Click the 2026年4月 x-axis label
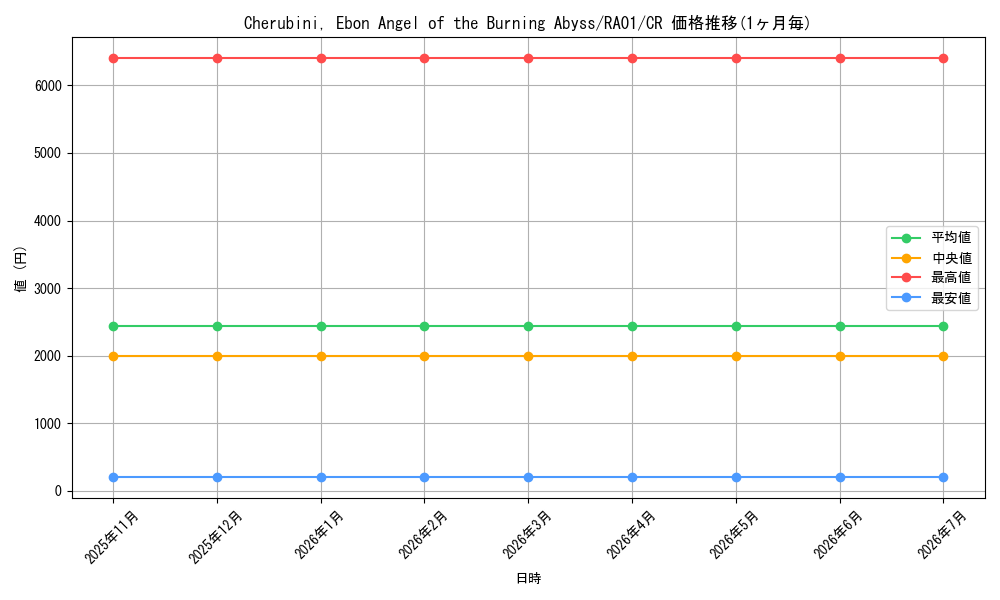1000x600 pixels. 631,536
